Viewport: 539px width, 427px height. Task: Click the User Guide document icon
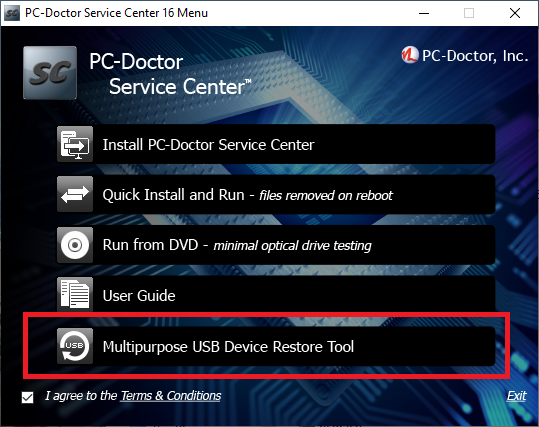75,295
